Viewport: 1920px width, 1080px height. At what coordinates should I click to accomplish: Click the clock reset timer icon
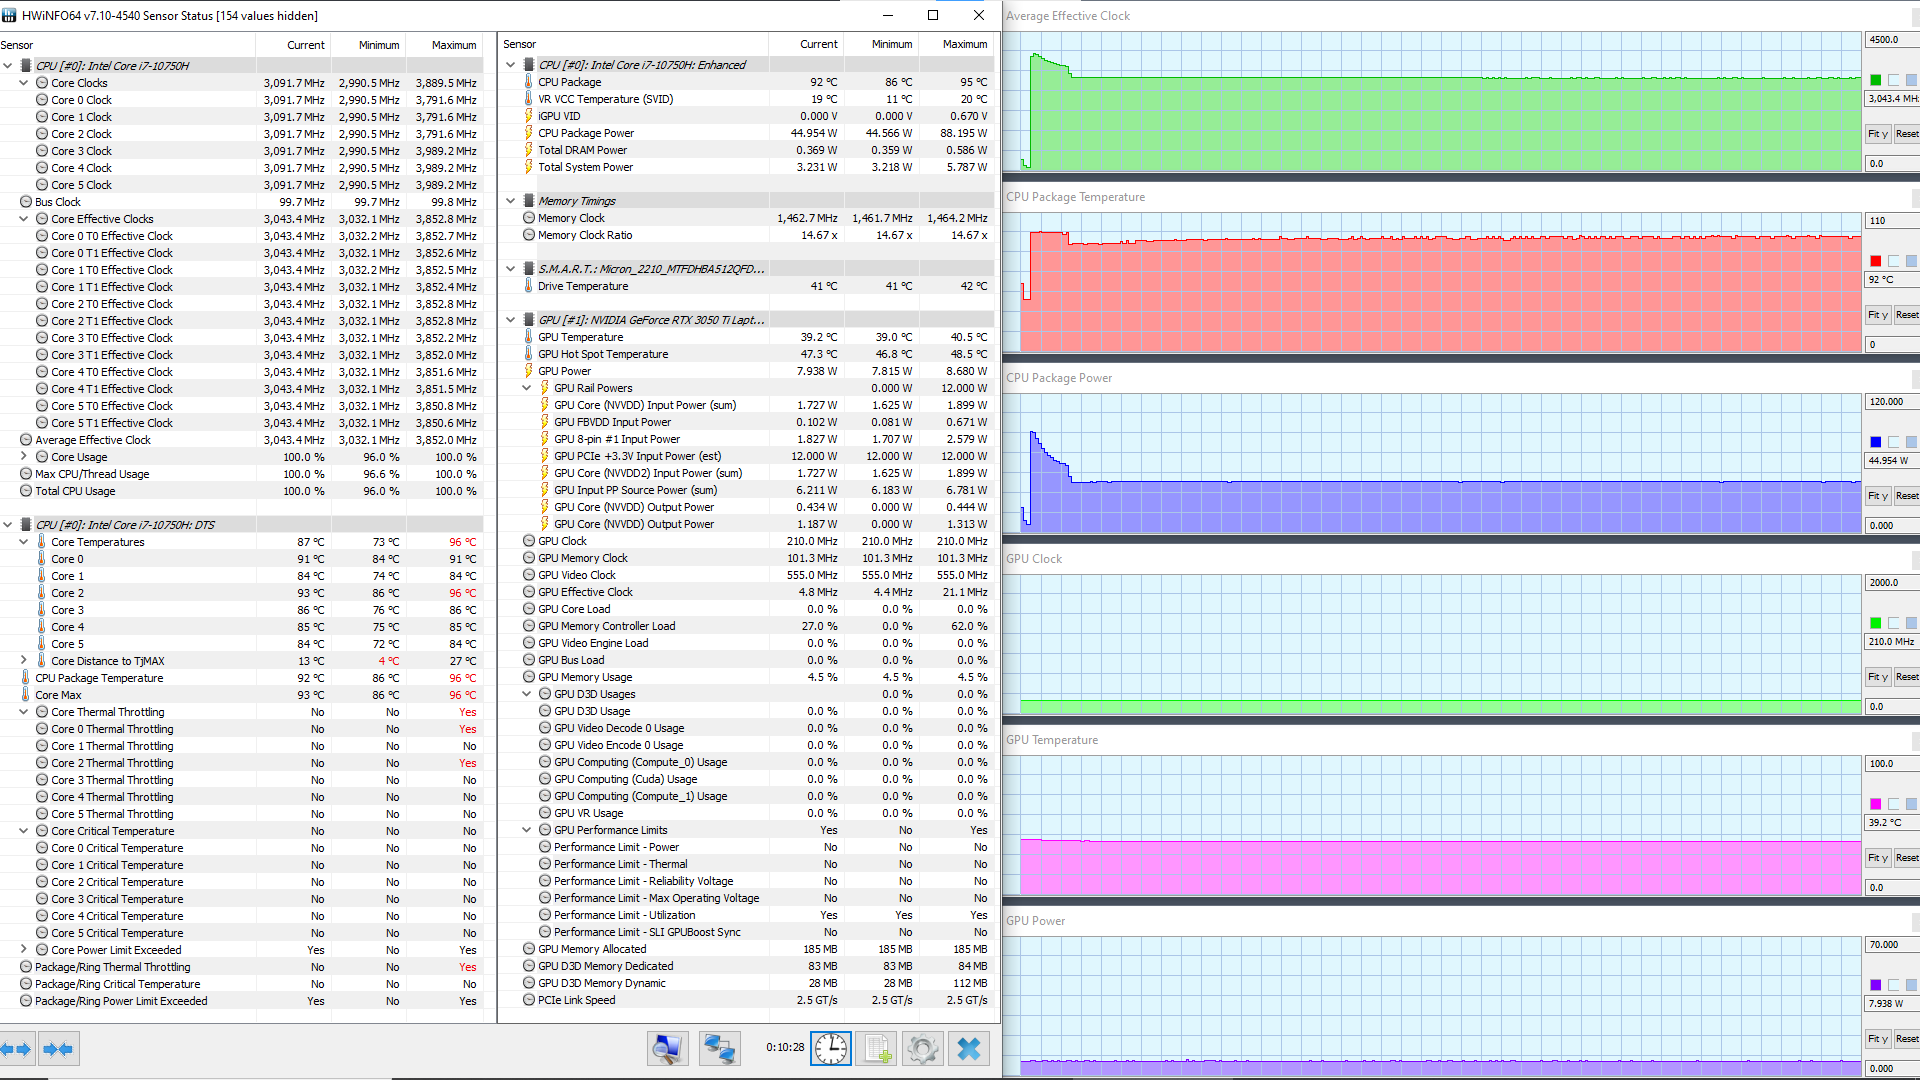830,1048
